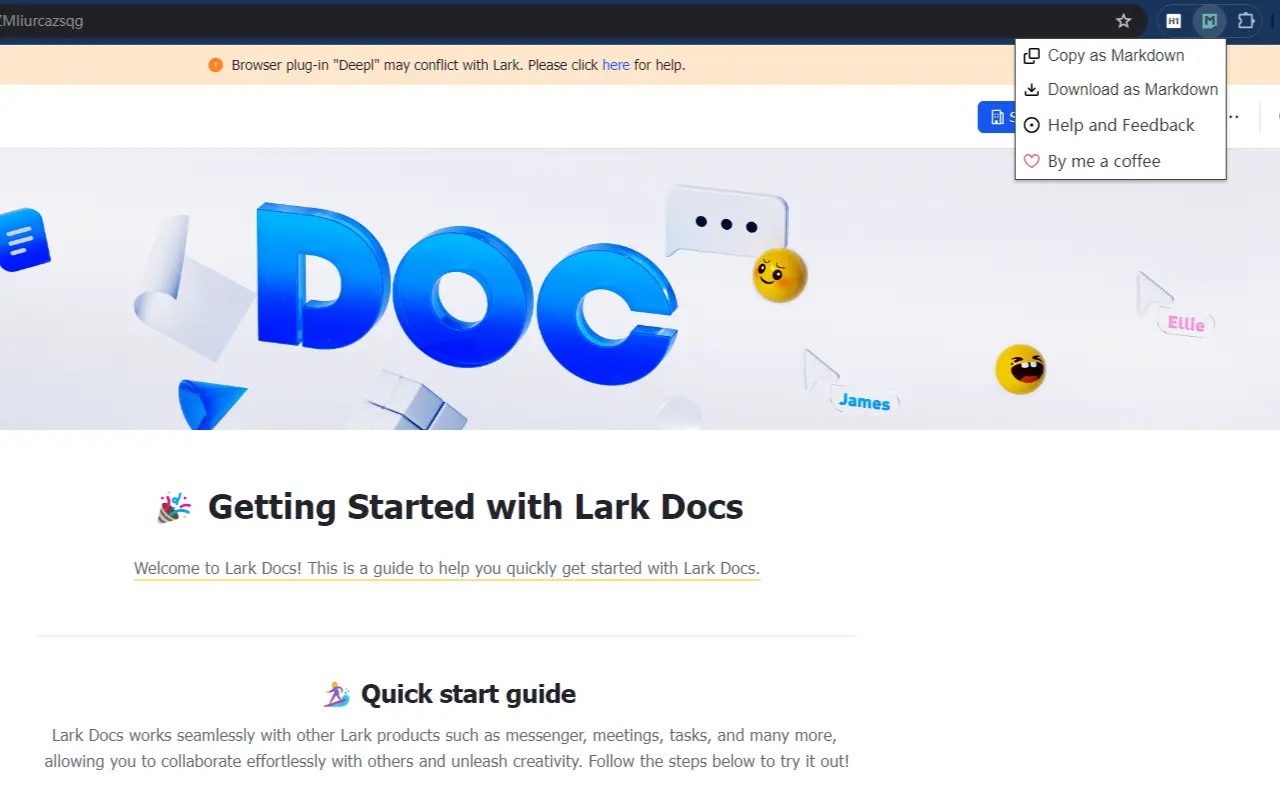Screen dimensions: 1280x800
Task: Open the three-dot more options menu
Action: (x=1232, y=116)
